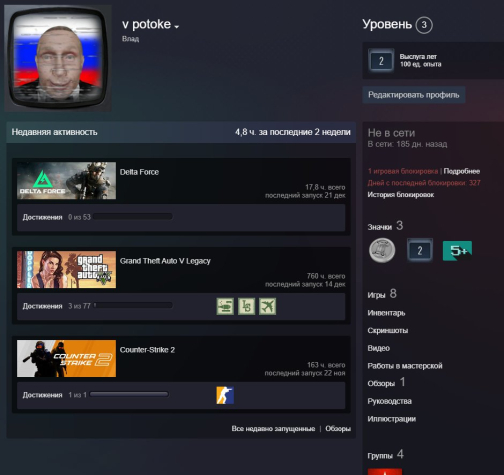Viewport: 504px width, 475px height.
Task: Open the 5+ game collector badge
Action: click(457, 250)
